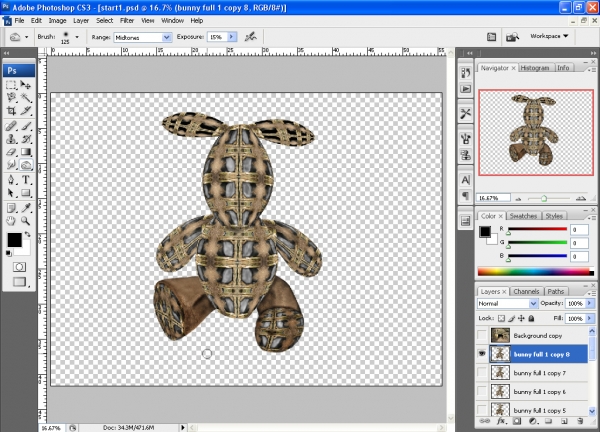Toggle Quick Mask mode button

tap(19, 267)
